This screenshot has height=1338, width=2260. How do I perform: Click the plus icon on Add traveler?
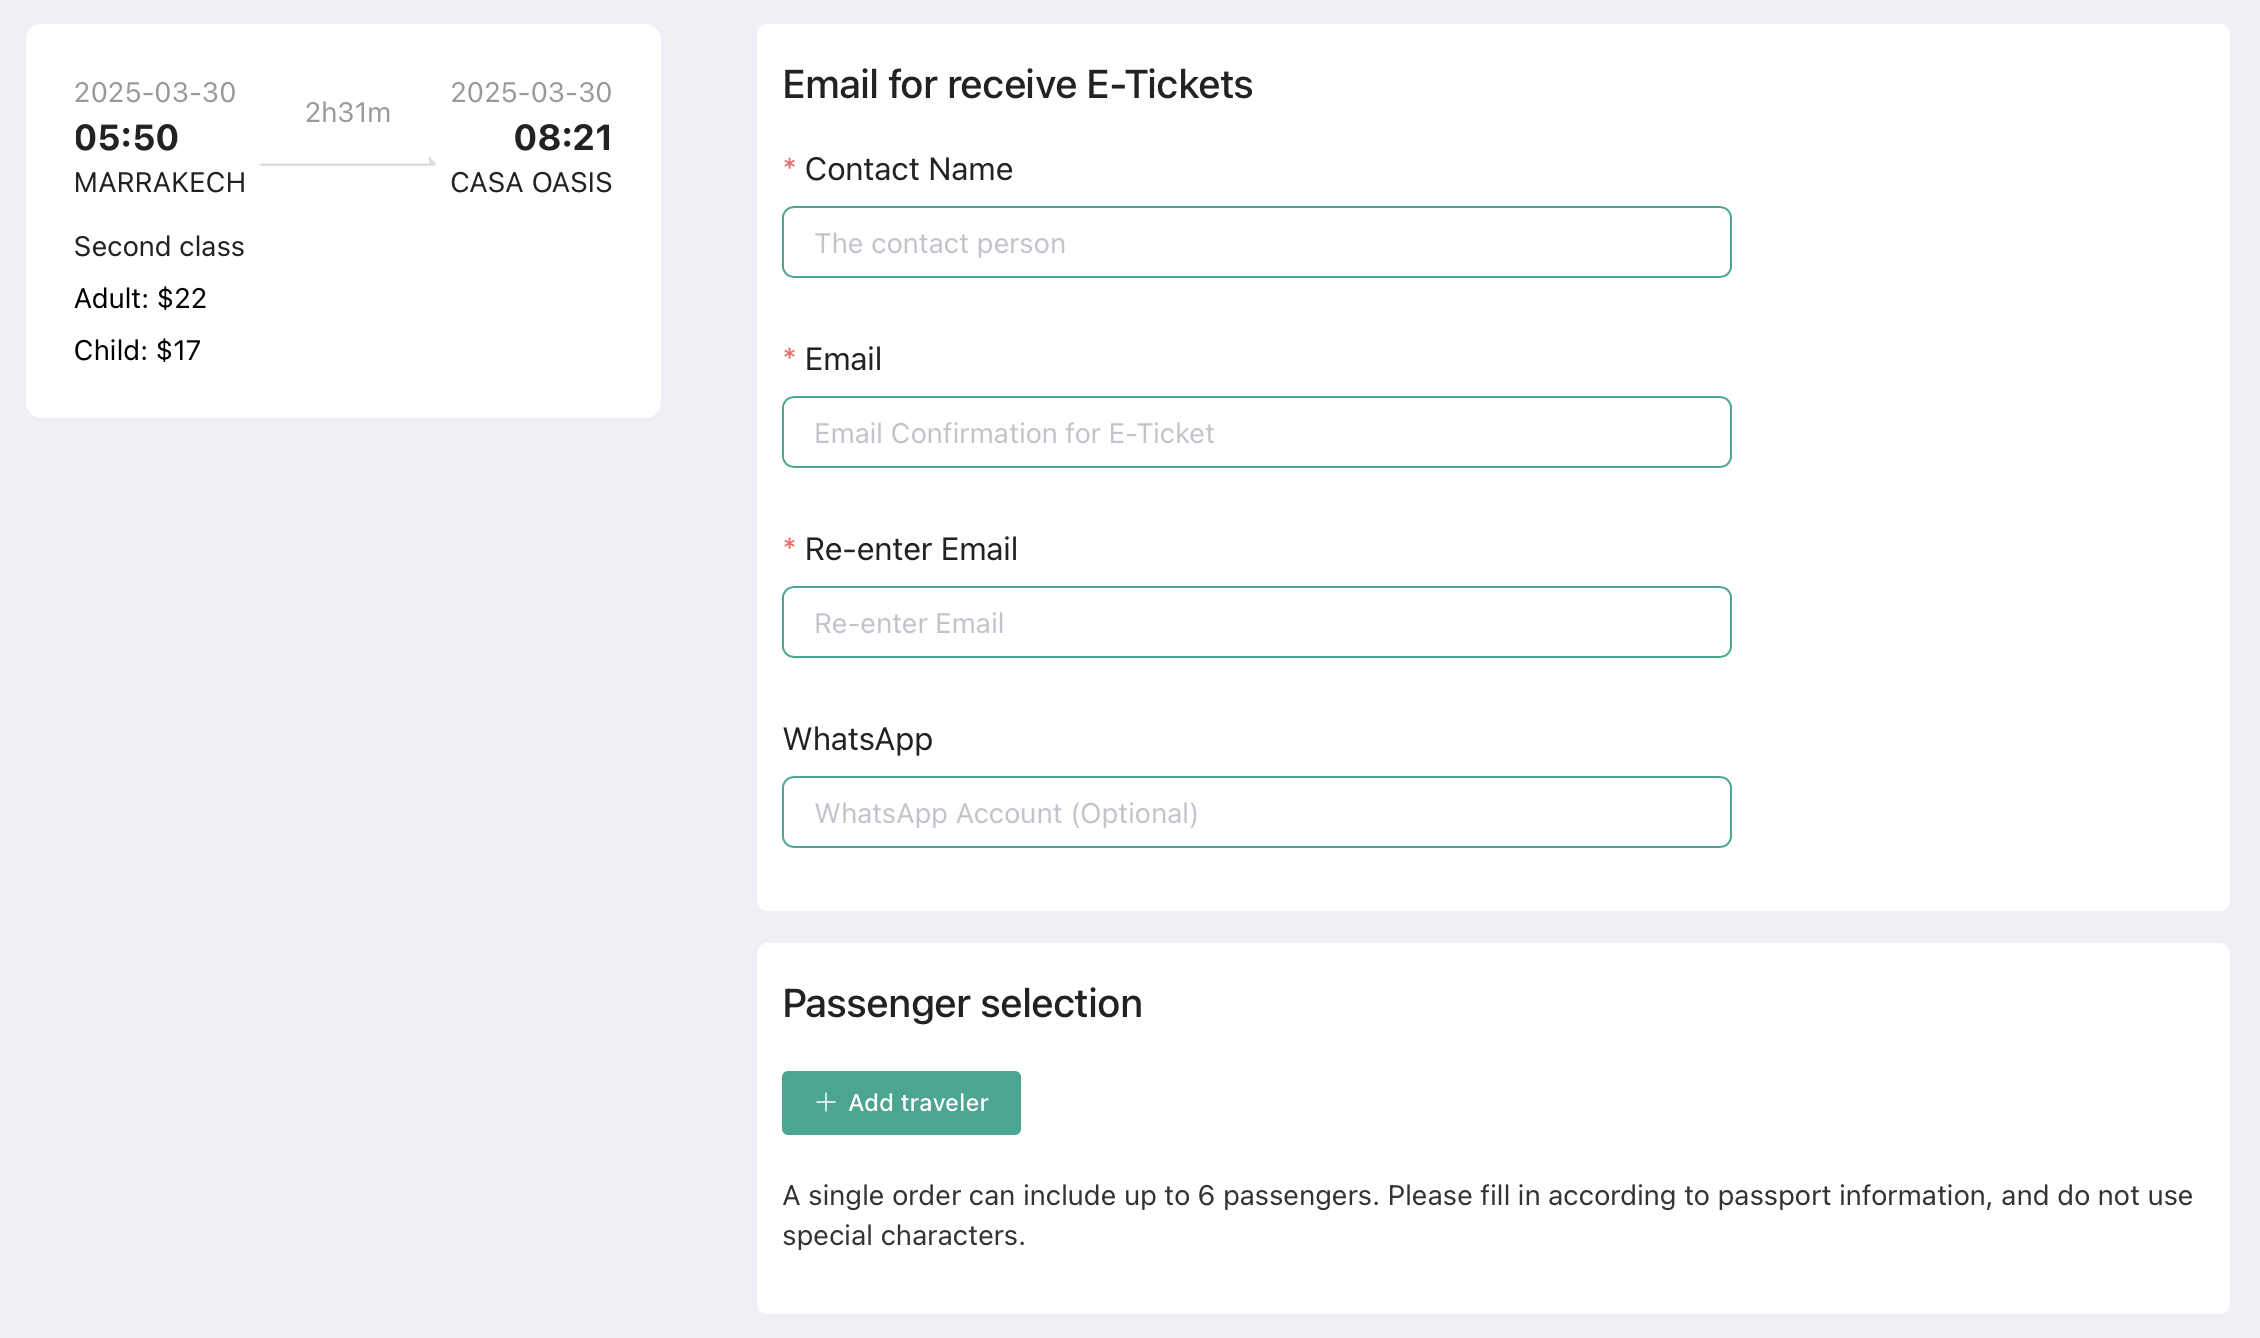(825, 1102)
